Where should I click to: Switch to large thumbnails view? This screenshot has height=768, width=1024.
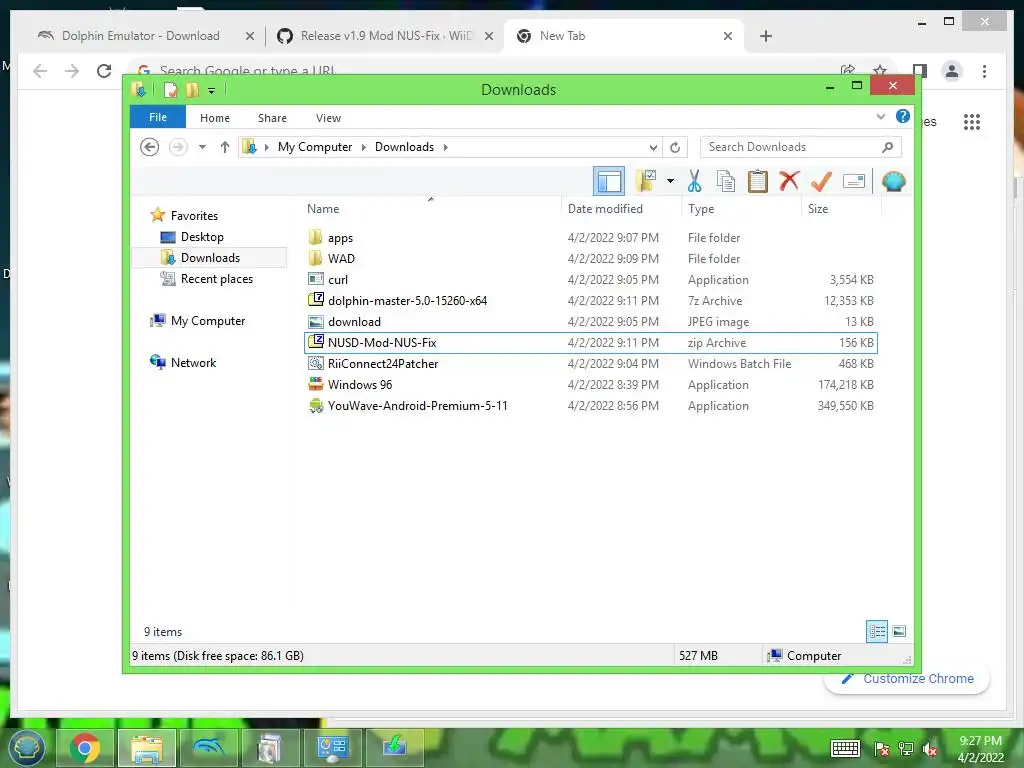coord(899,631)
